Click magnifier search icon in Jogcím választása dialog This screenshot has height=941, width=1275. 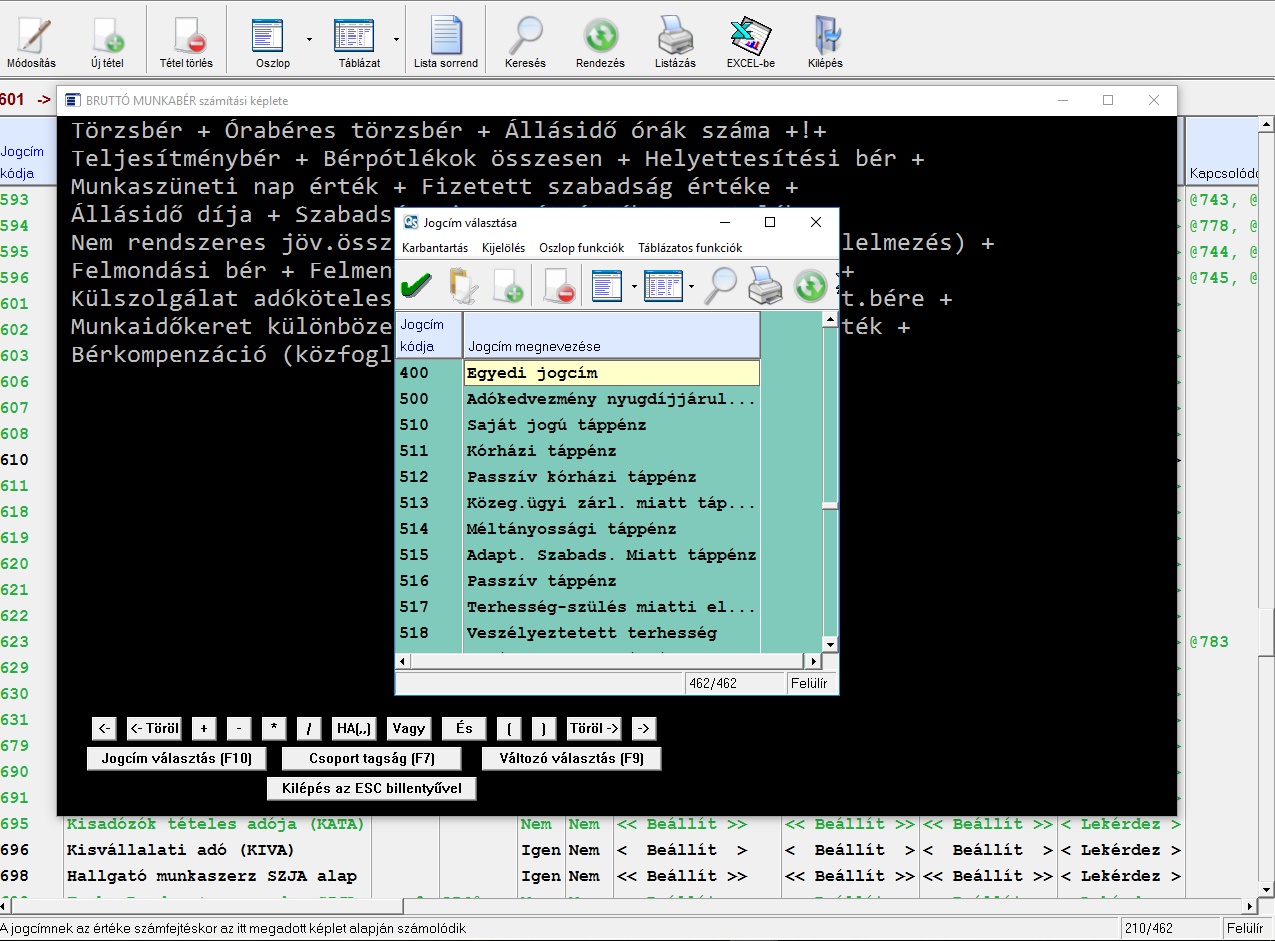(x=720, y=287)
